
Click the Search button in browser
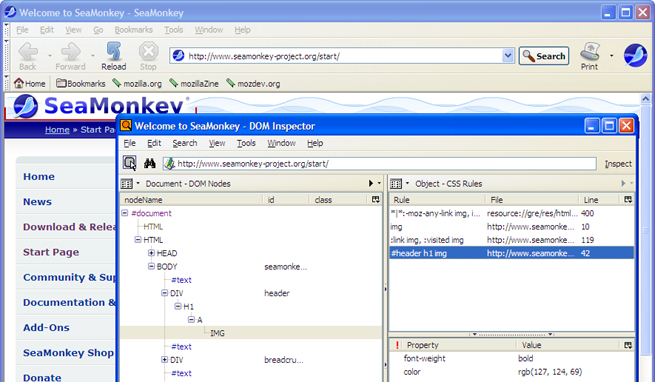(x=544, y=56)
